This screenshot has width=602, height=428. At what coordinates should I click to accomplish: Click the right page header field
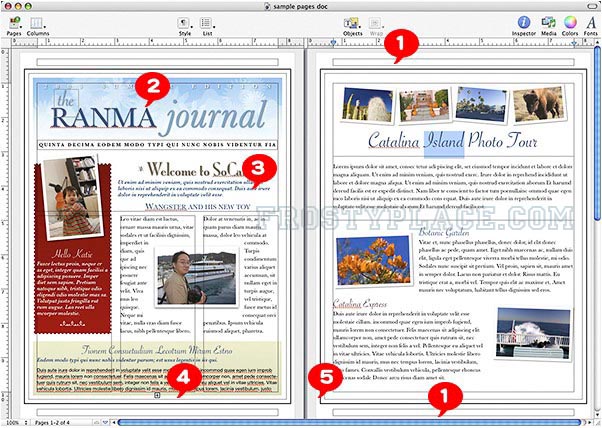[453, 62]
